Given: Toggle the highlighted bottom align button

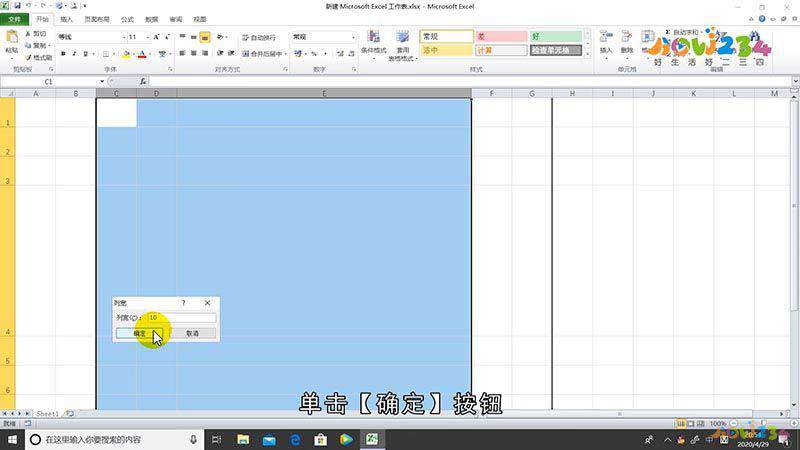Looking at the screenshot, I should (205, 37).
